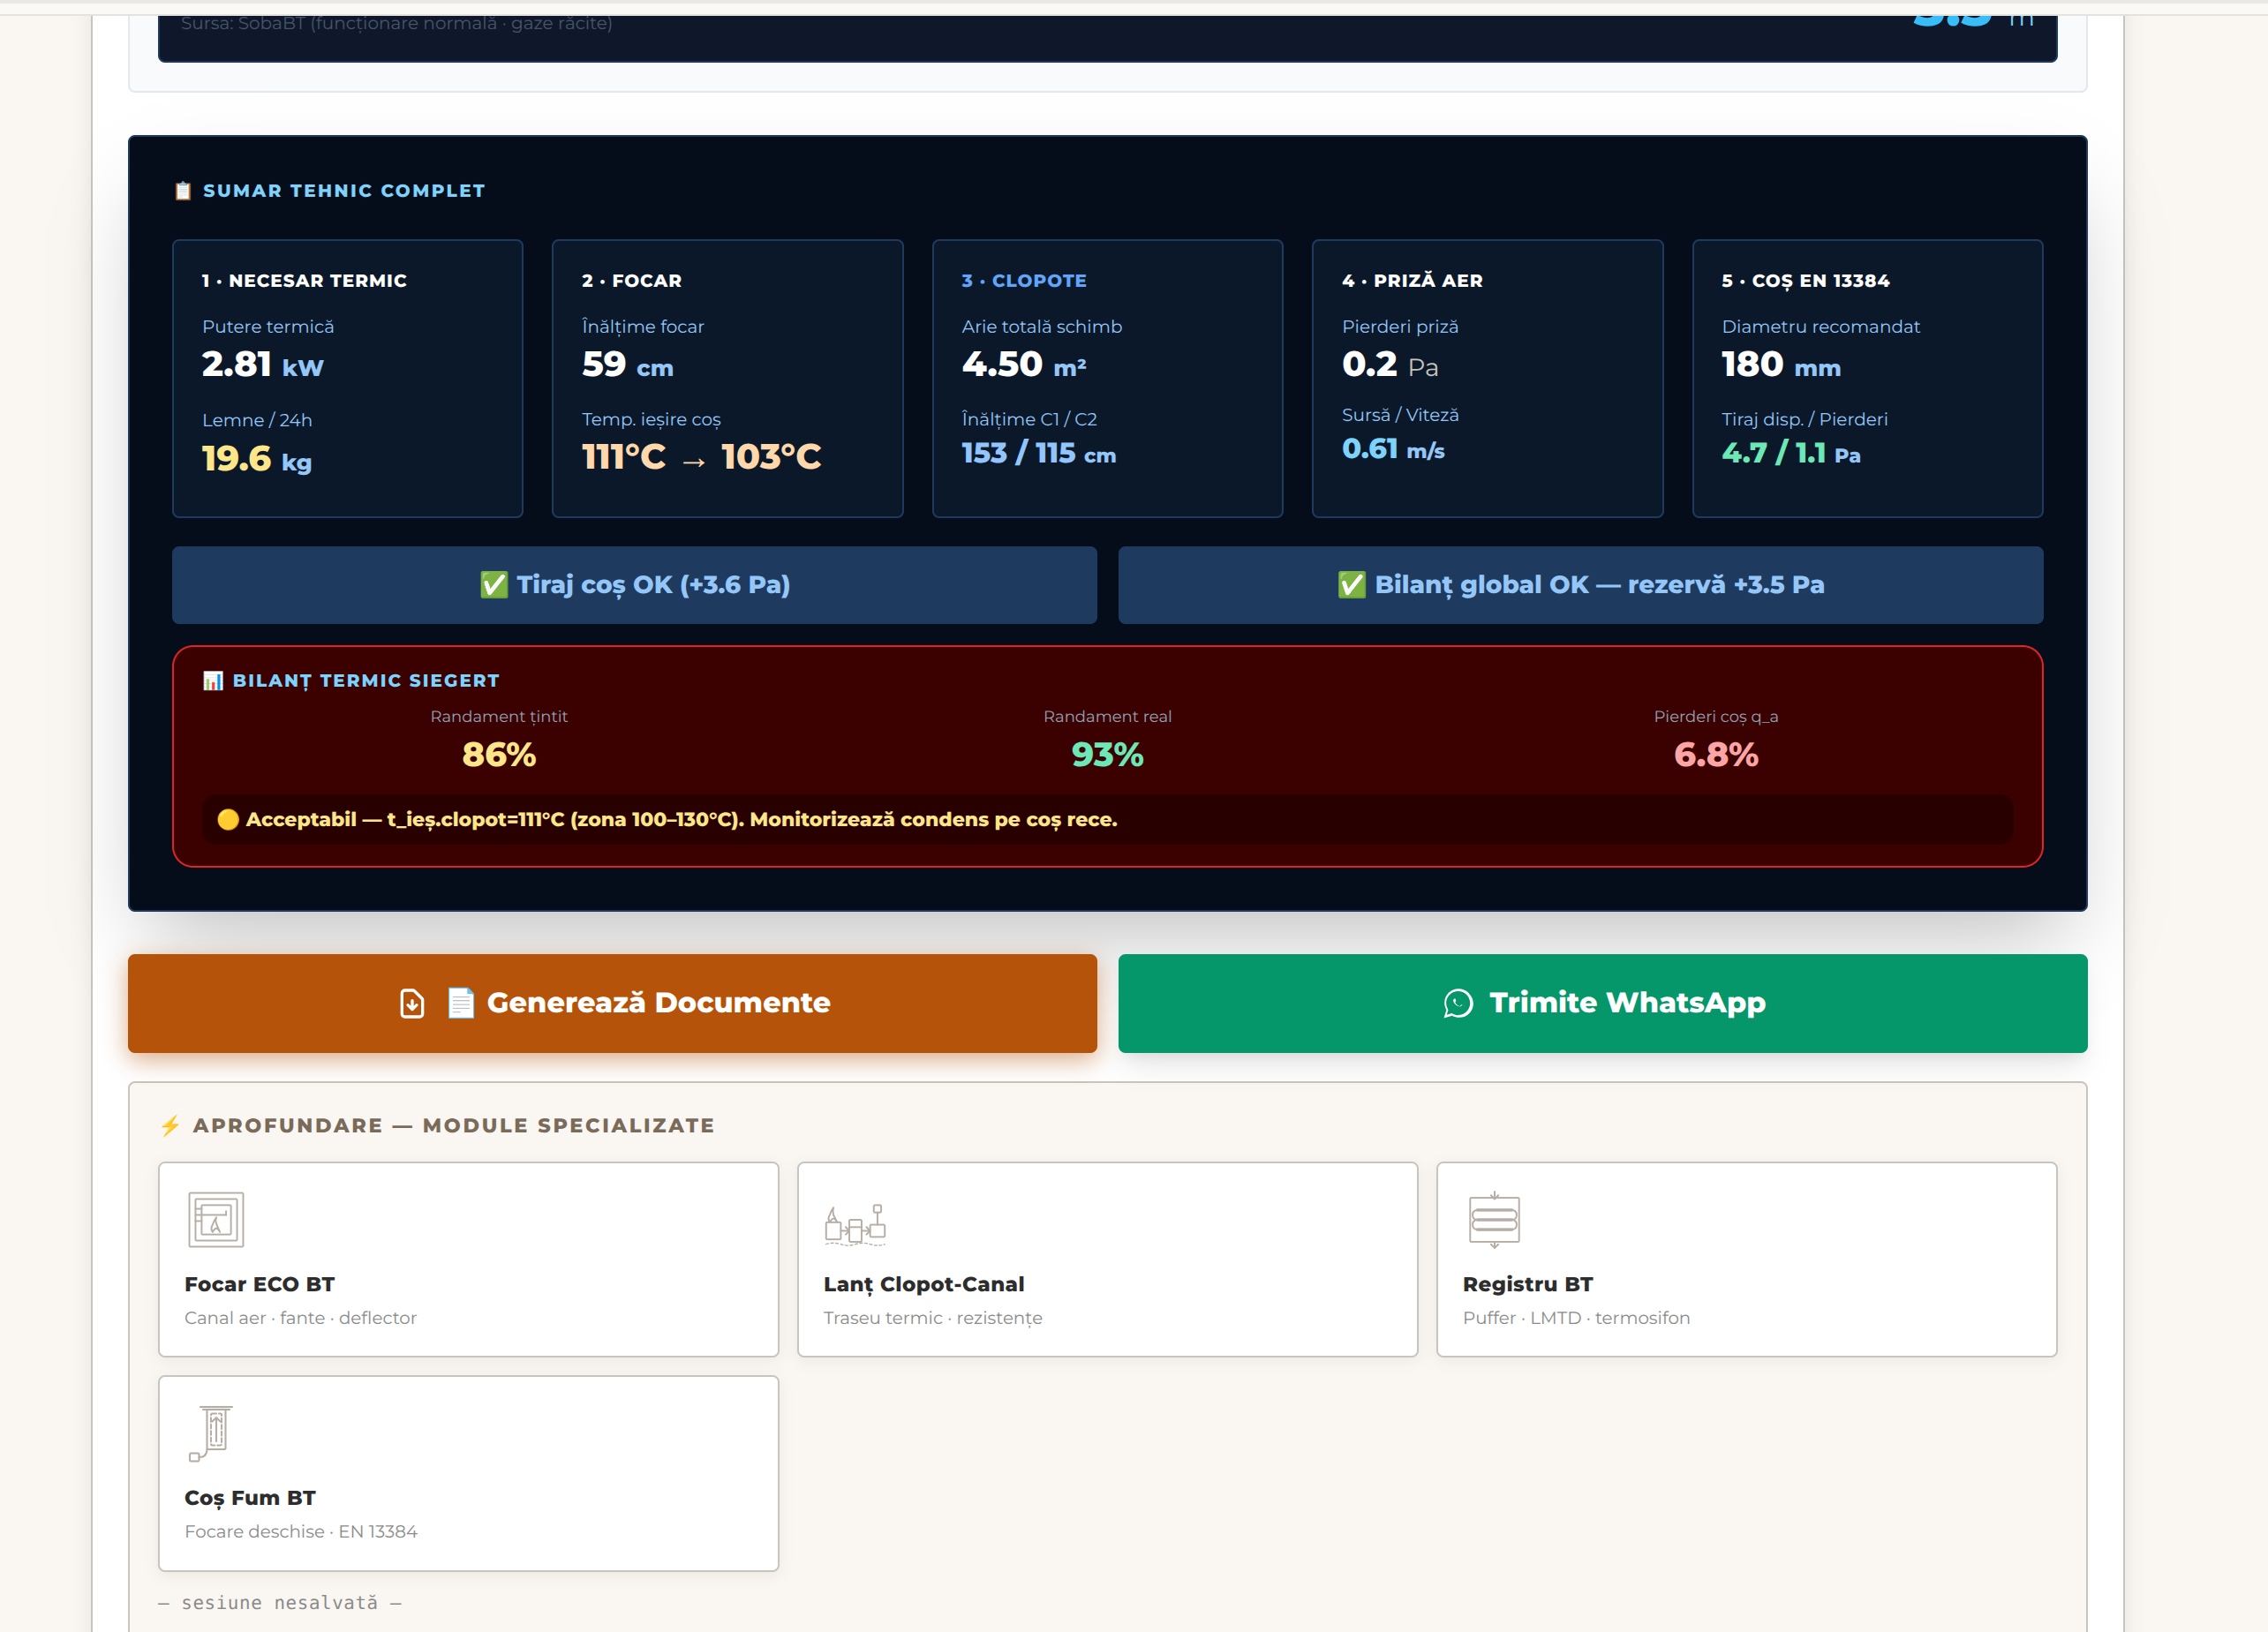The image size is (2268, 1632).
Task: Click the lightning bolt icon near Aprofundare
Action: (x=171, y=1126)
